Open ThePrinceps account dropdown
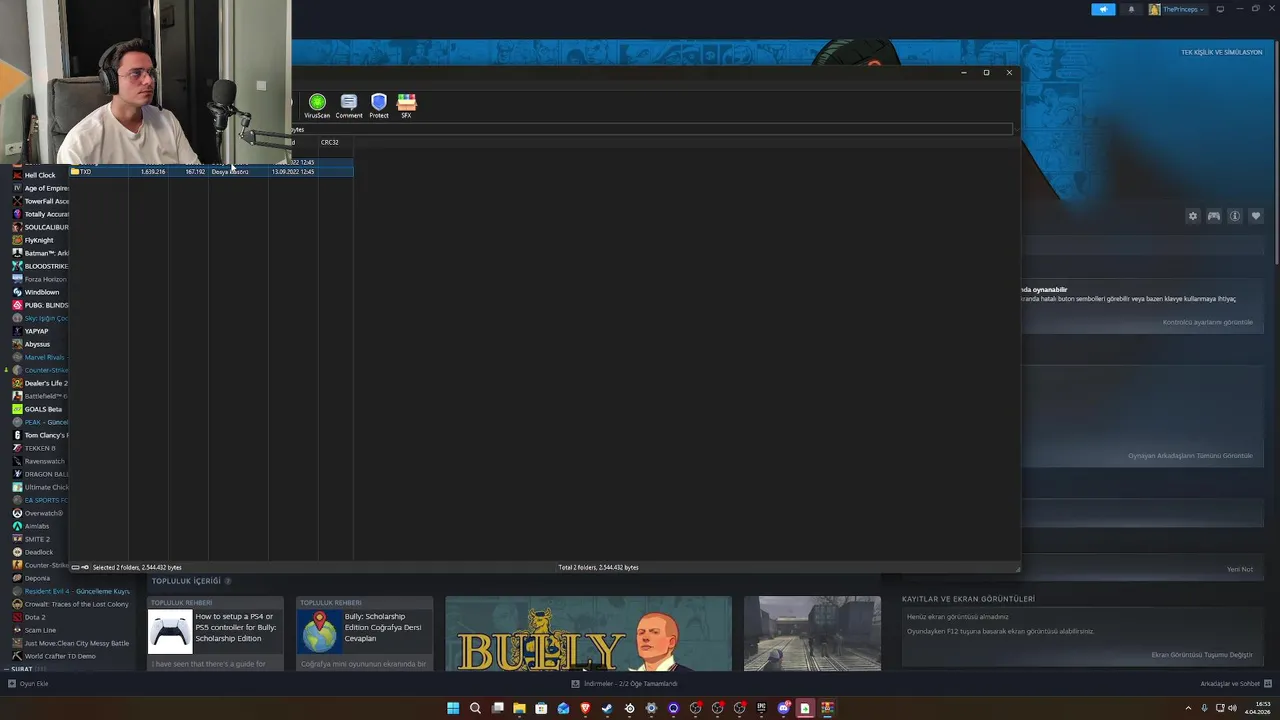The image size is (1280, 720). coord(1176,9)
